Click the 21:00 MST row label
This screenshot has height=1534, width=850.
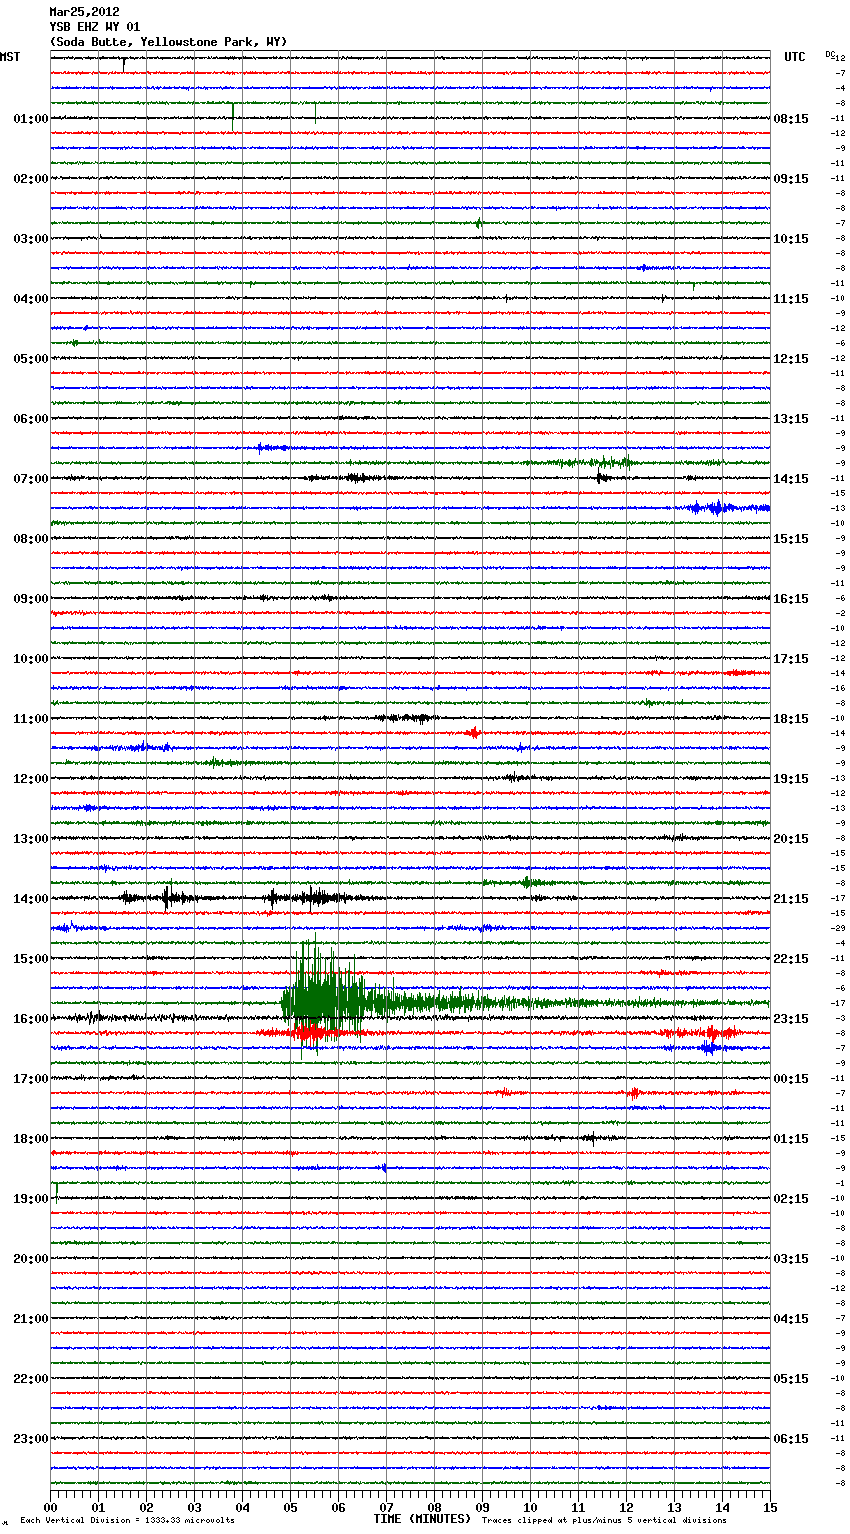pyautogui.click(x=31, y=1319)
